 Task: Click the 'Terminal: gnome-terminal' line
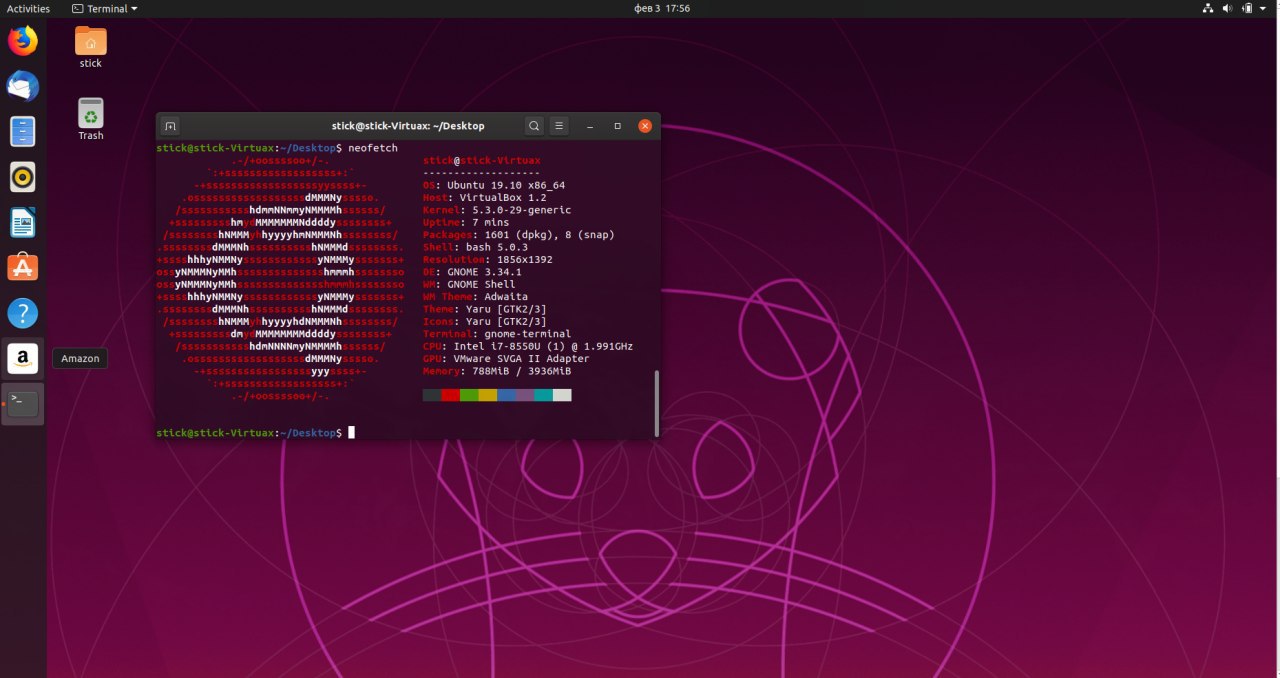tap(497, 334)
